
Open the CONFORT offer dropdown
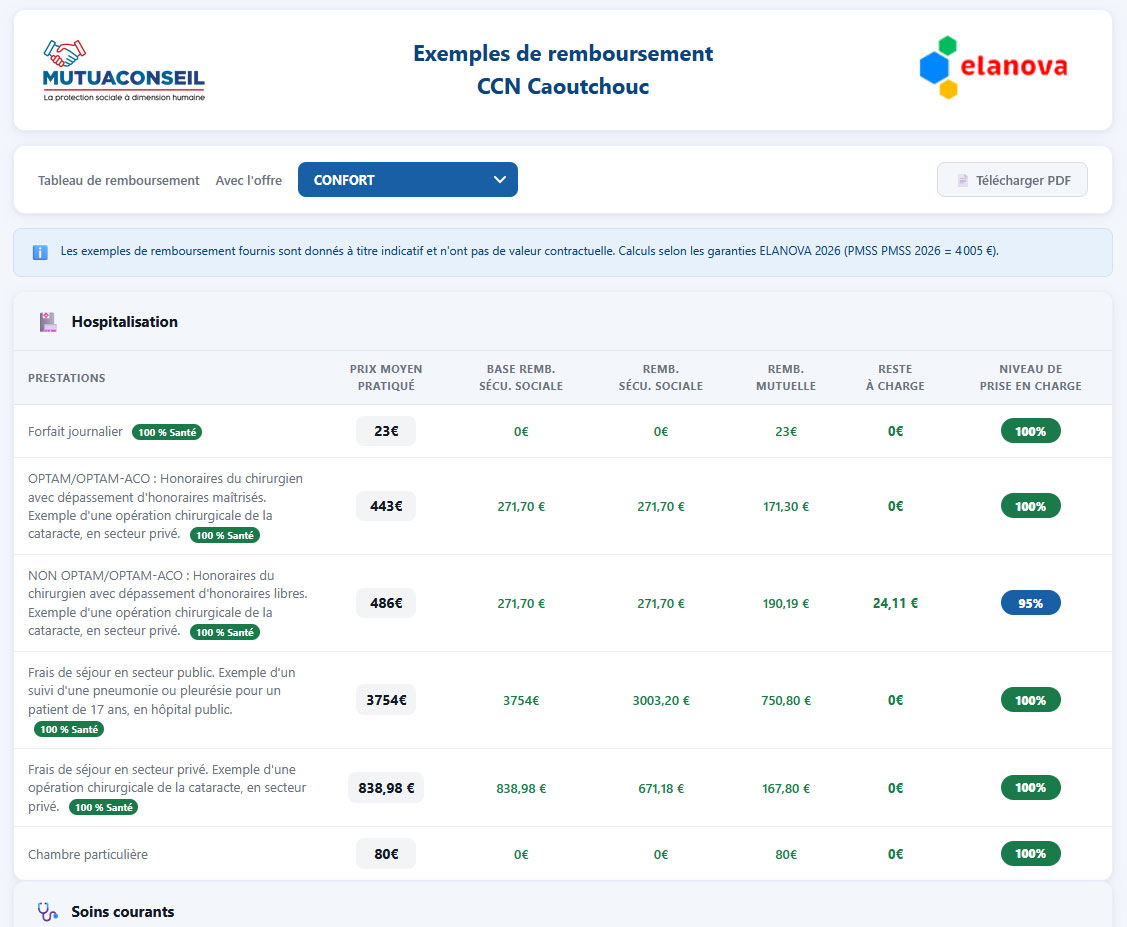point(408,180)
